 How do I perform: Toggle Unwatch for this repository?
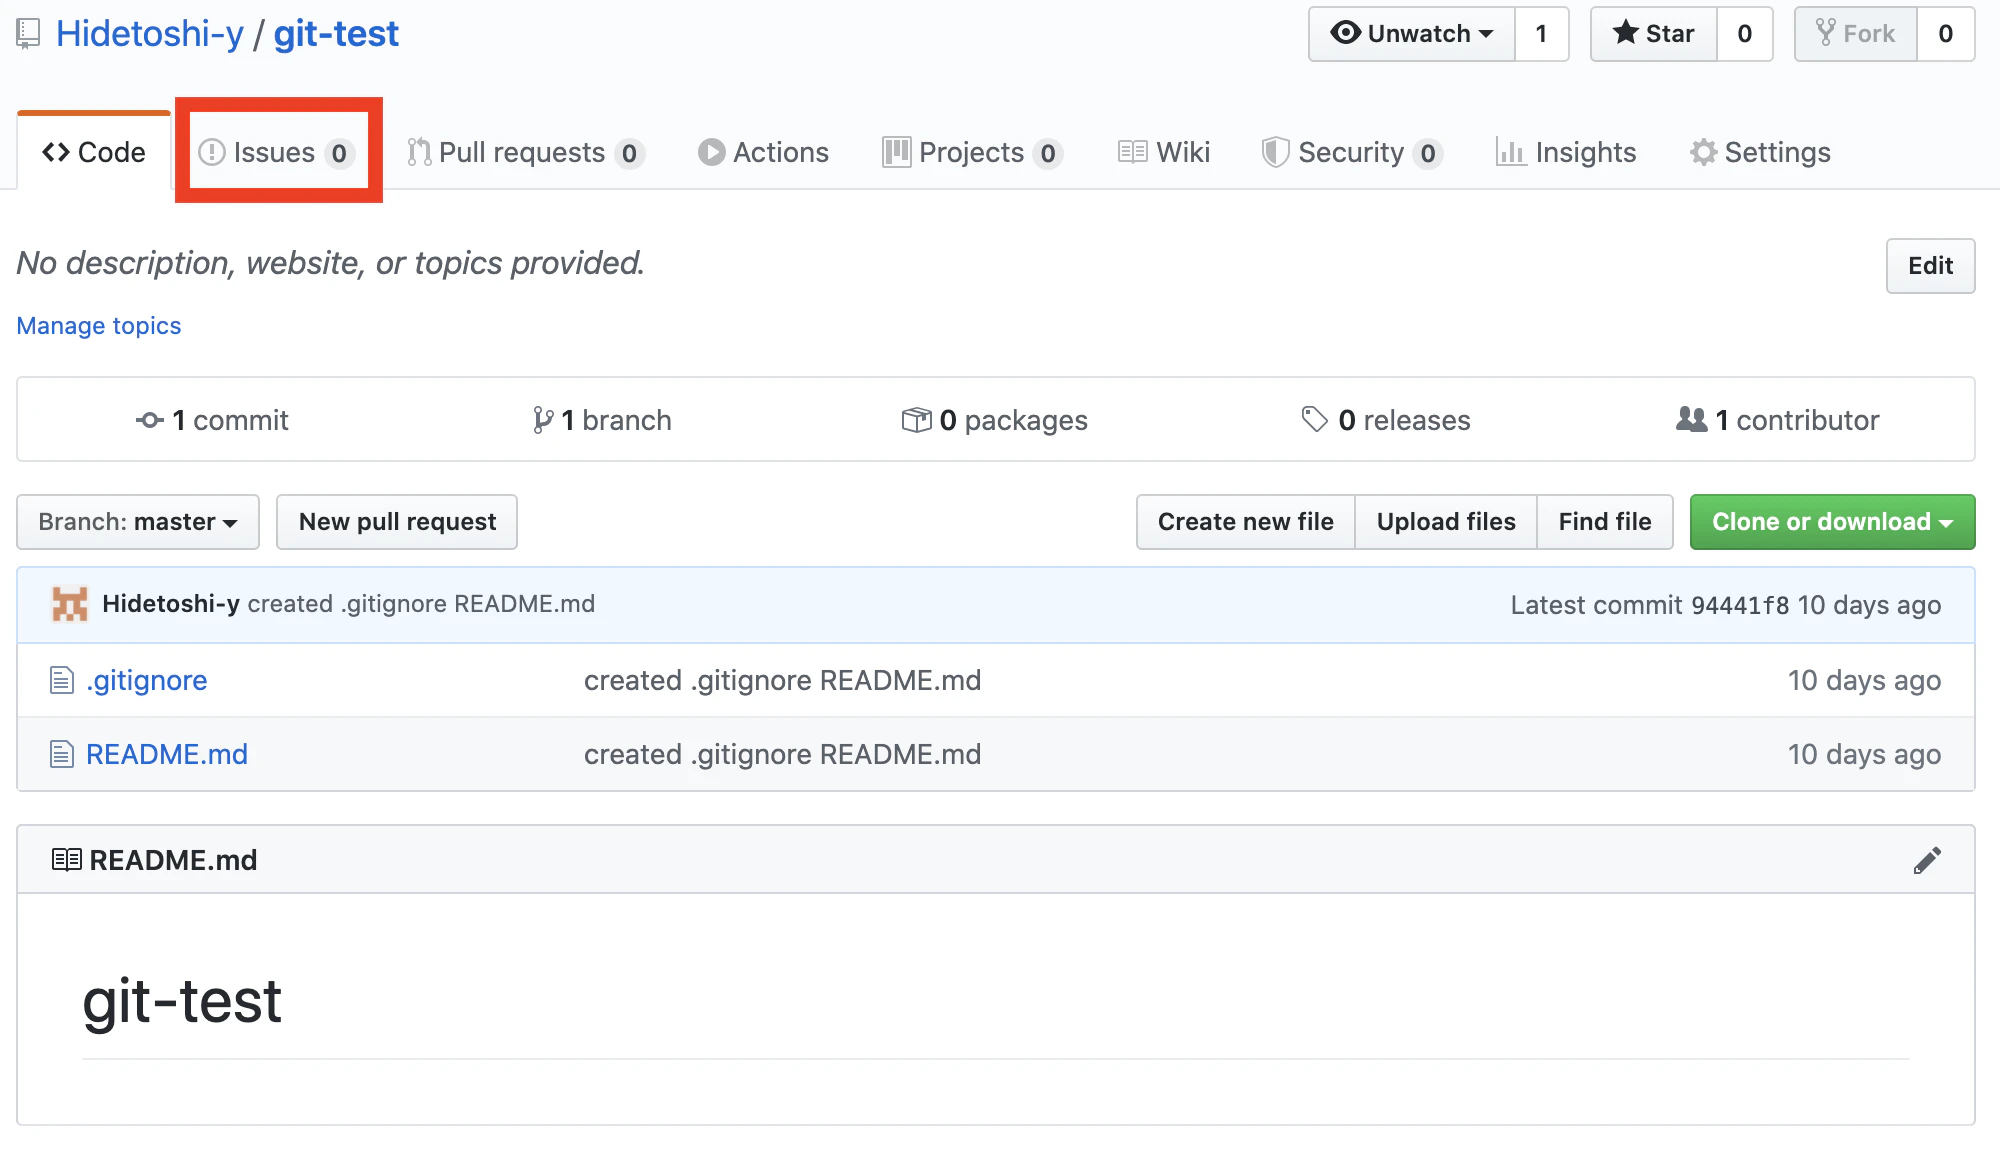coord(1412,34)
